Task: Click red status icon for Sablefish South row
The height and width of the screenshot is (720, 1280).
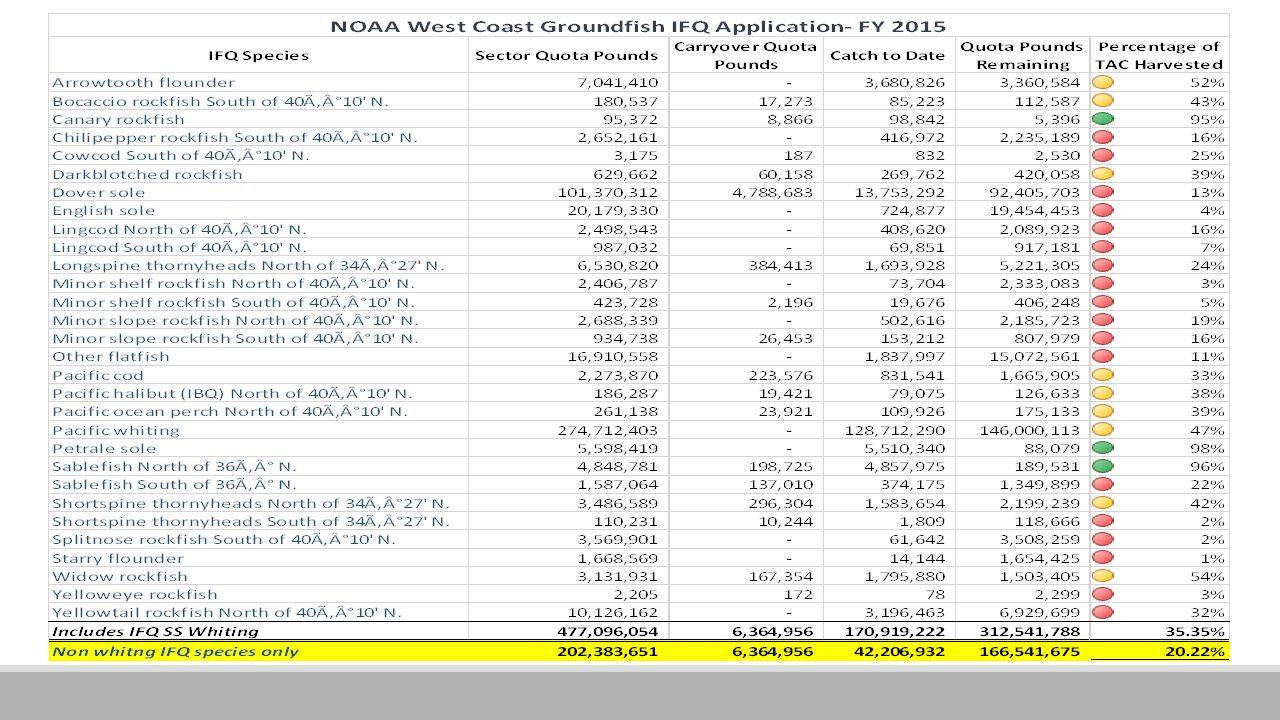Action: (x=1104, y=484)
